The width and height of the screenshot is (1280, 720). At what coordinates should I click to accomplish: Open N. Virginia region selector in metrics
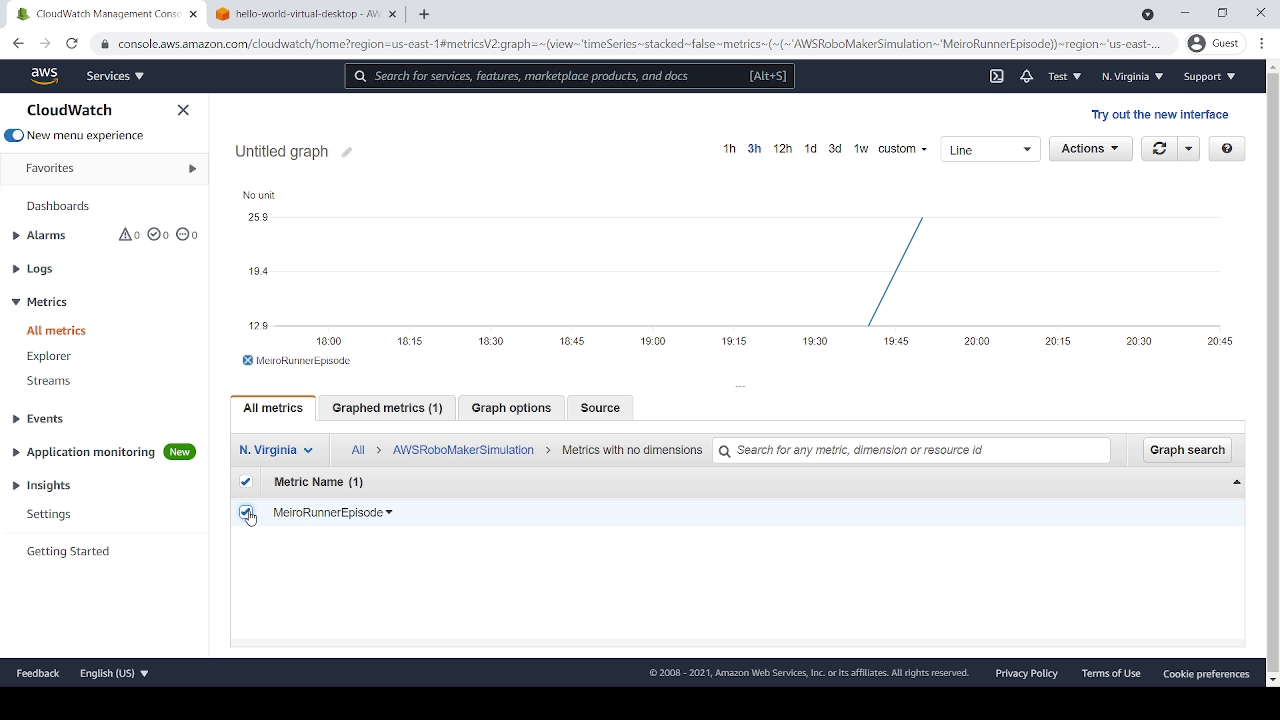pyautogui.click(x=276, y=451)
